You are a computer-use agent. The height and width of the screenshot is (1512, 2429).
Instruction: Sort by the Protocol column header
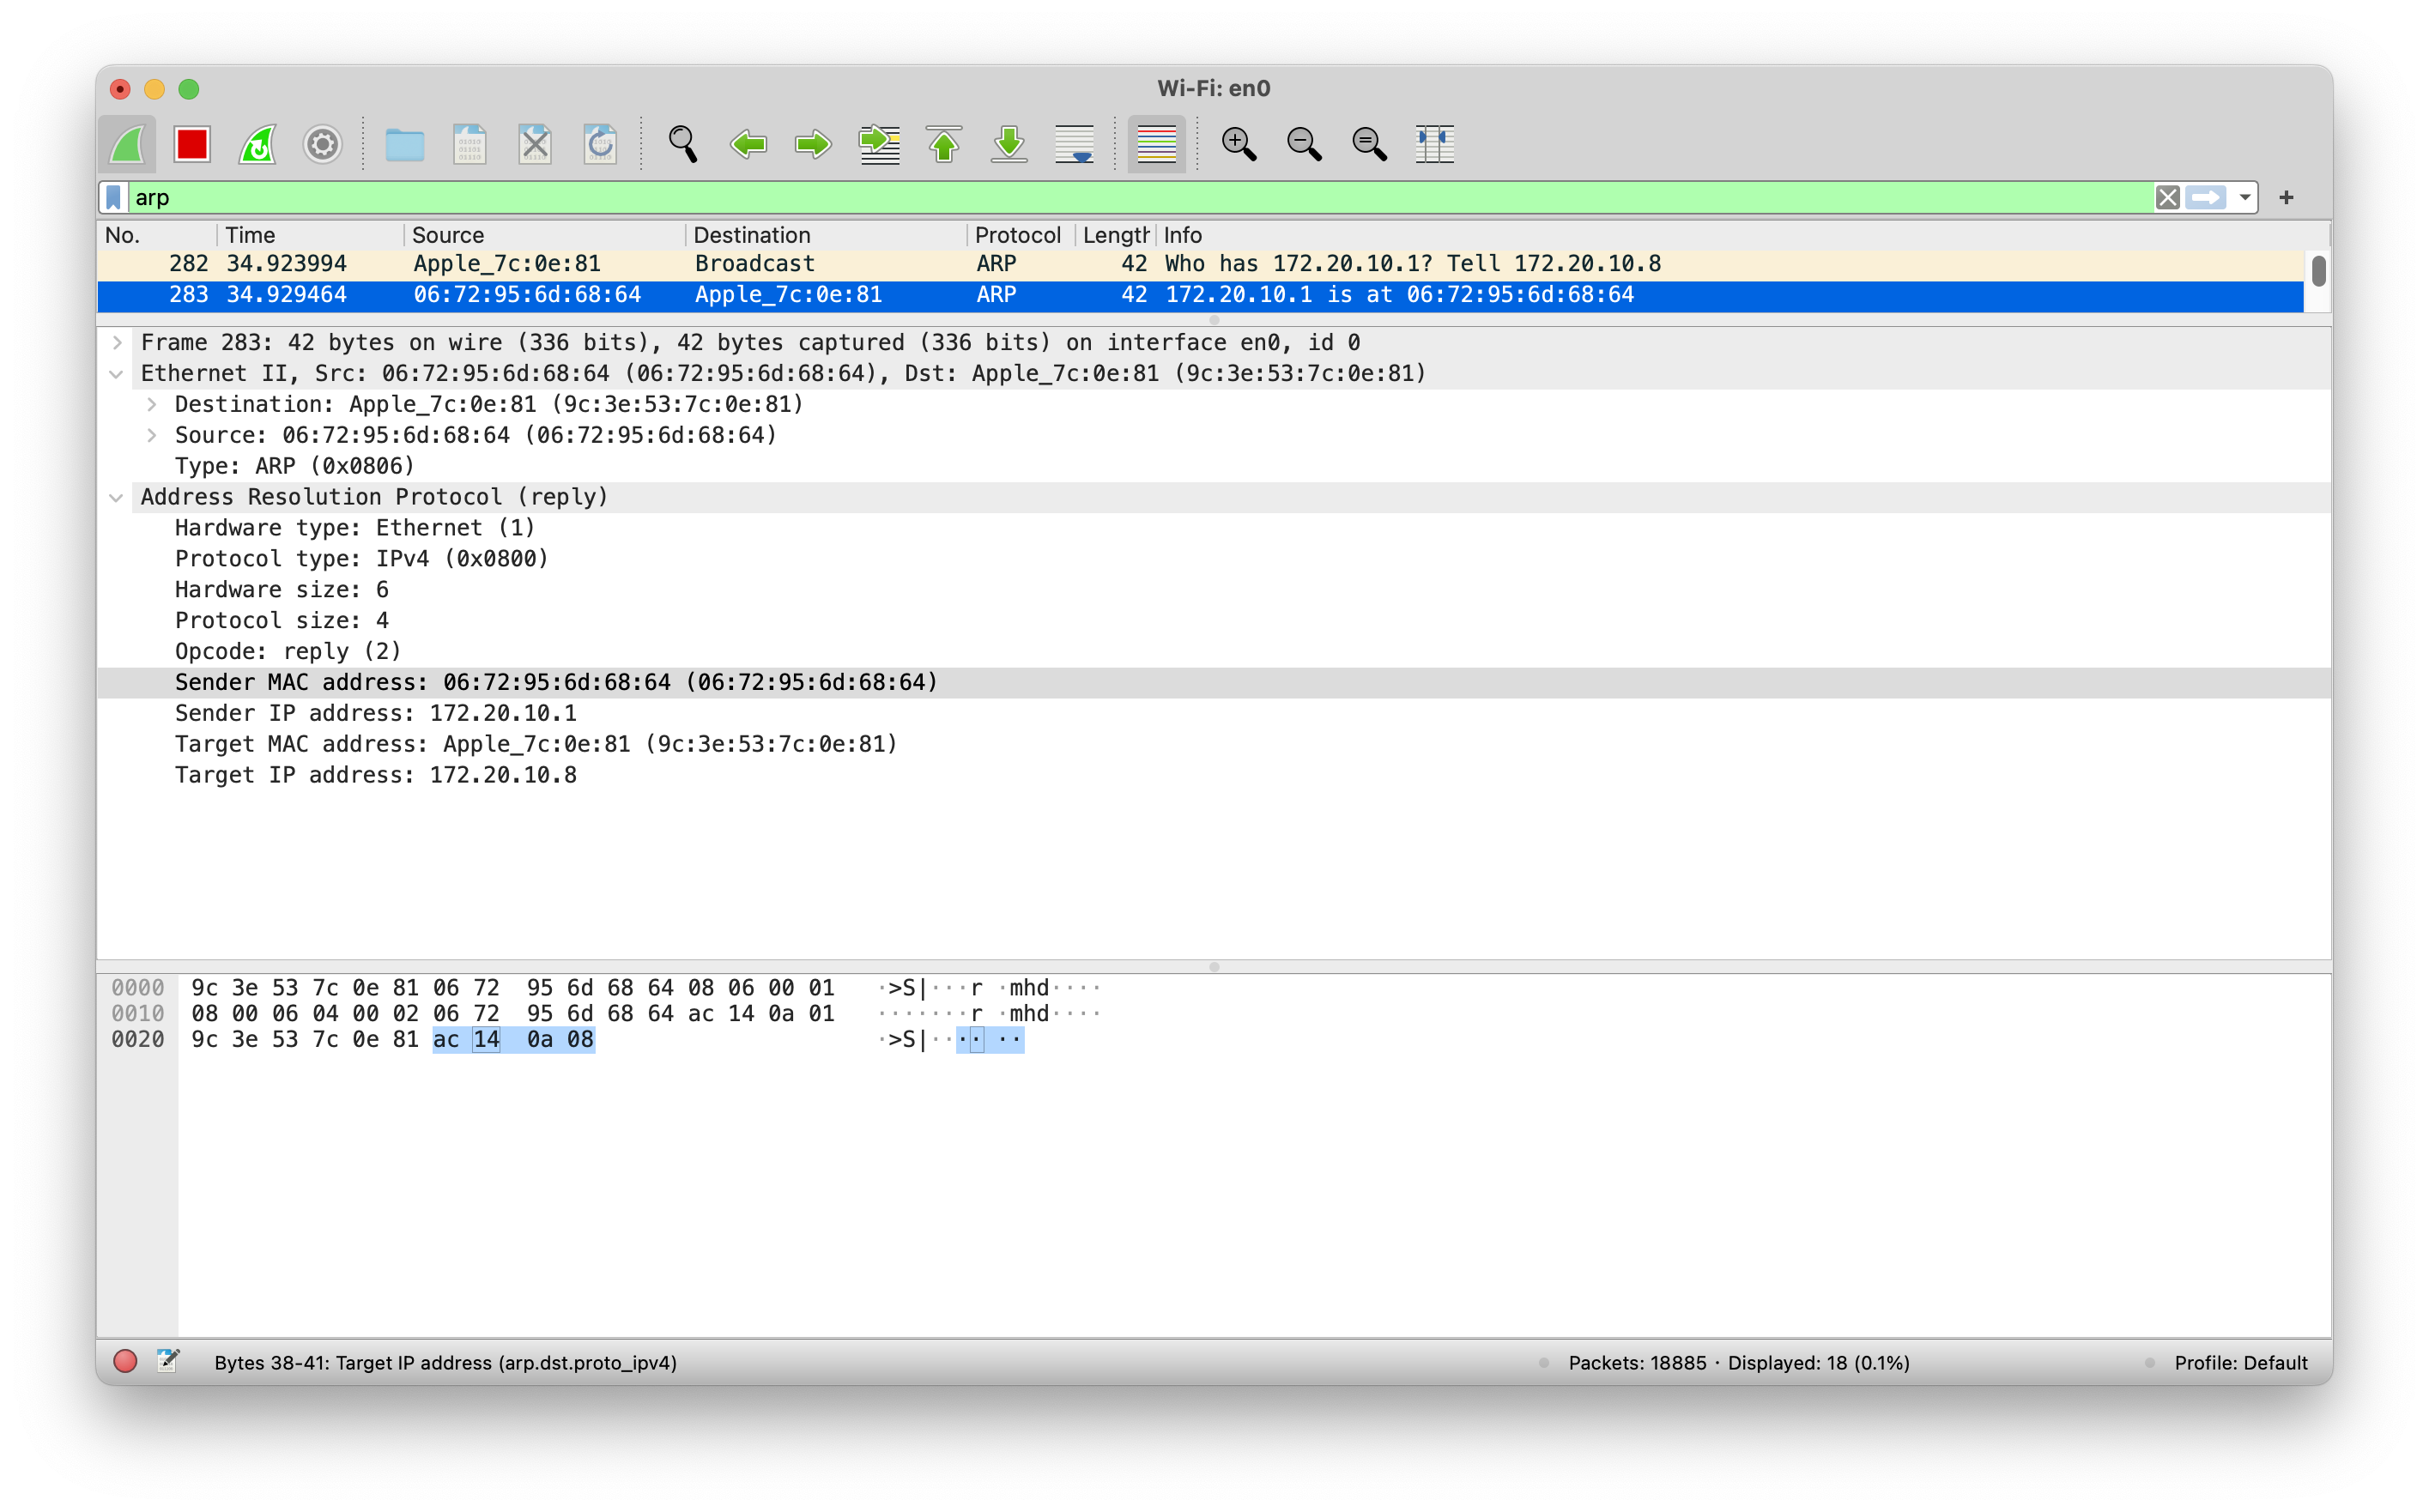pos(1017,235)
